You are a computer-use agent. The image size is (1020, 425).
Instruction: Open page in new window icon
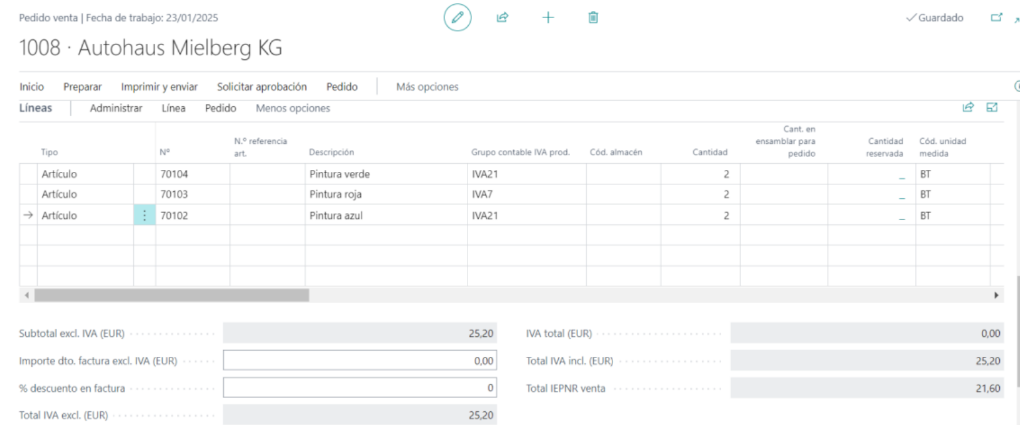pyautogui.click(x=996, y=18)
